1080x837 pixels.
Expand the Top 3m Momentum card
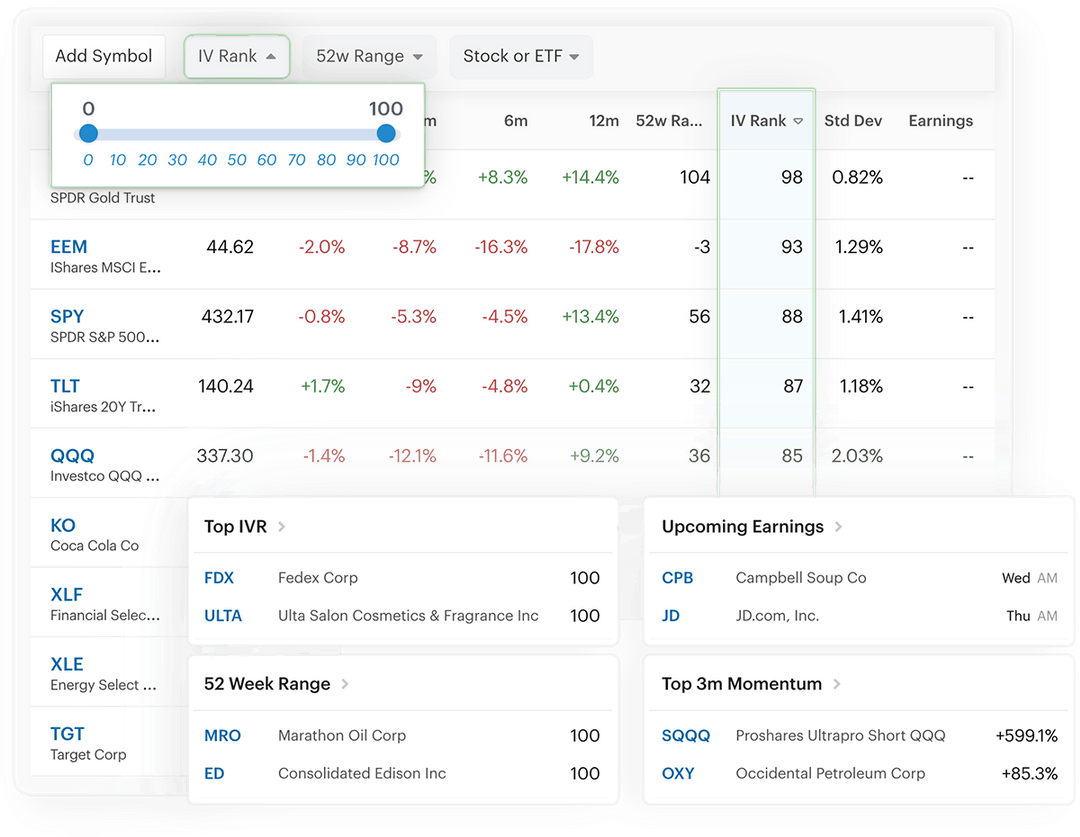pos(836,684)
